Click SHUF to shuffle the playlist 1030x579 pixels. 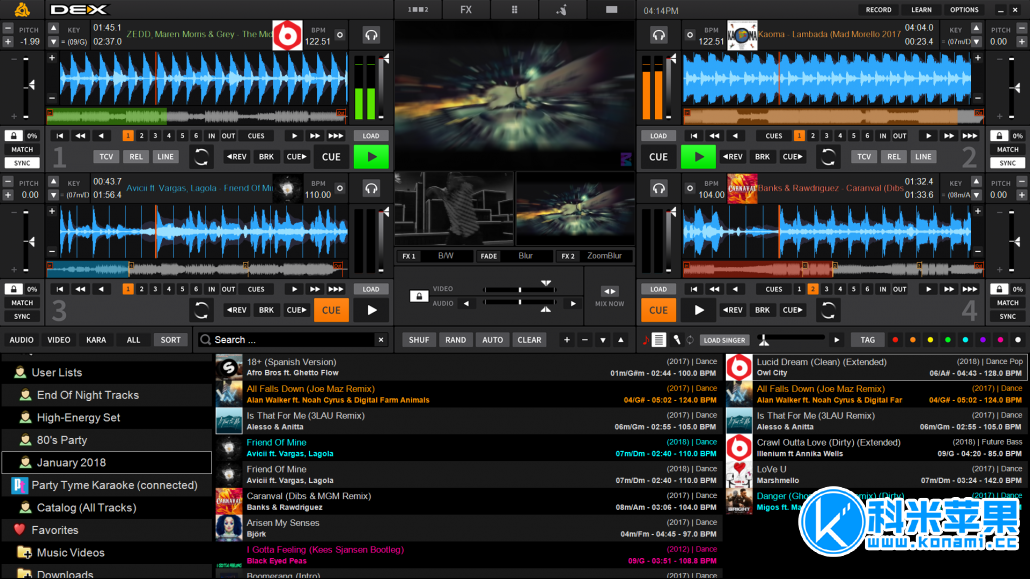tap(418, 340)
